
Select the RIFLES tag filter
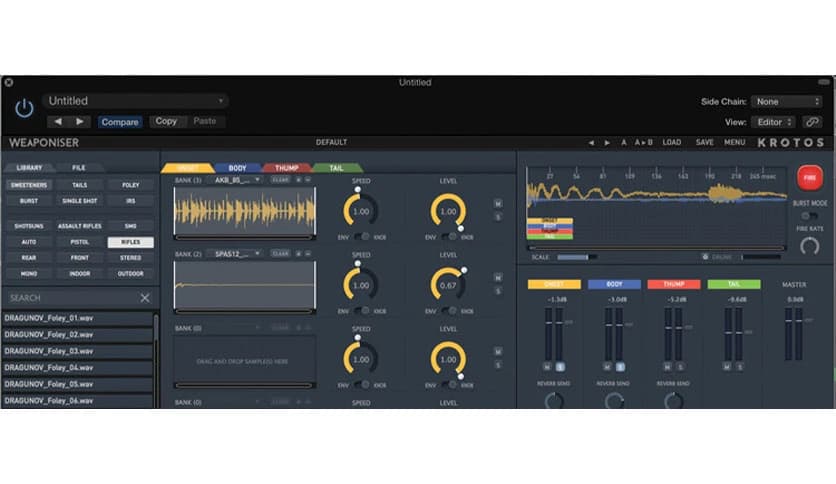click(131, 242)
